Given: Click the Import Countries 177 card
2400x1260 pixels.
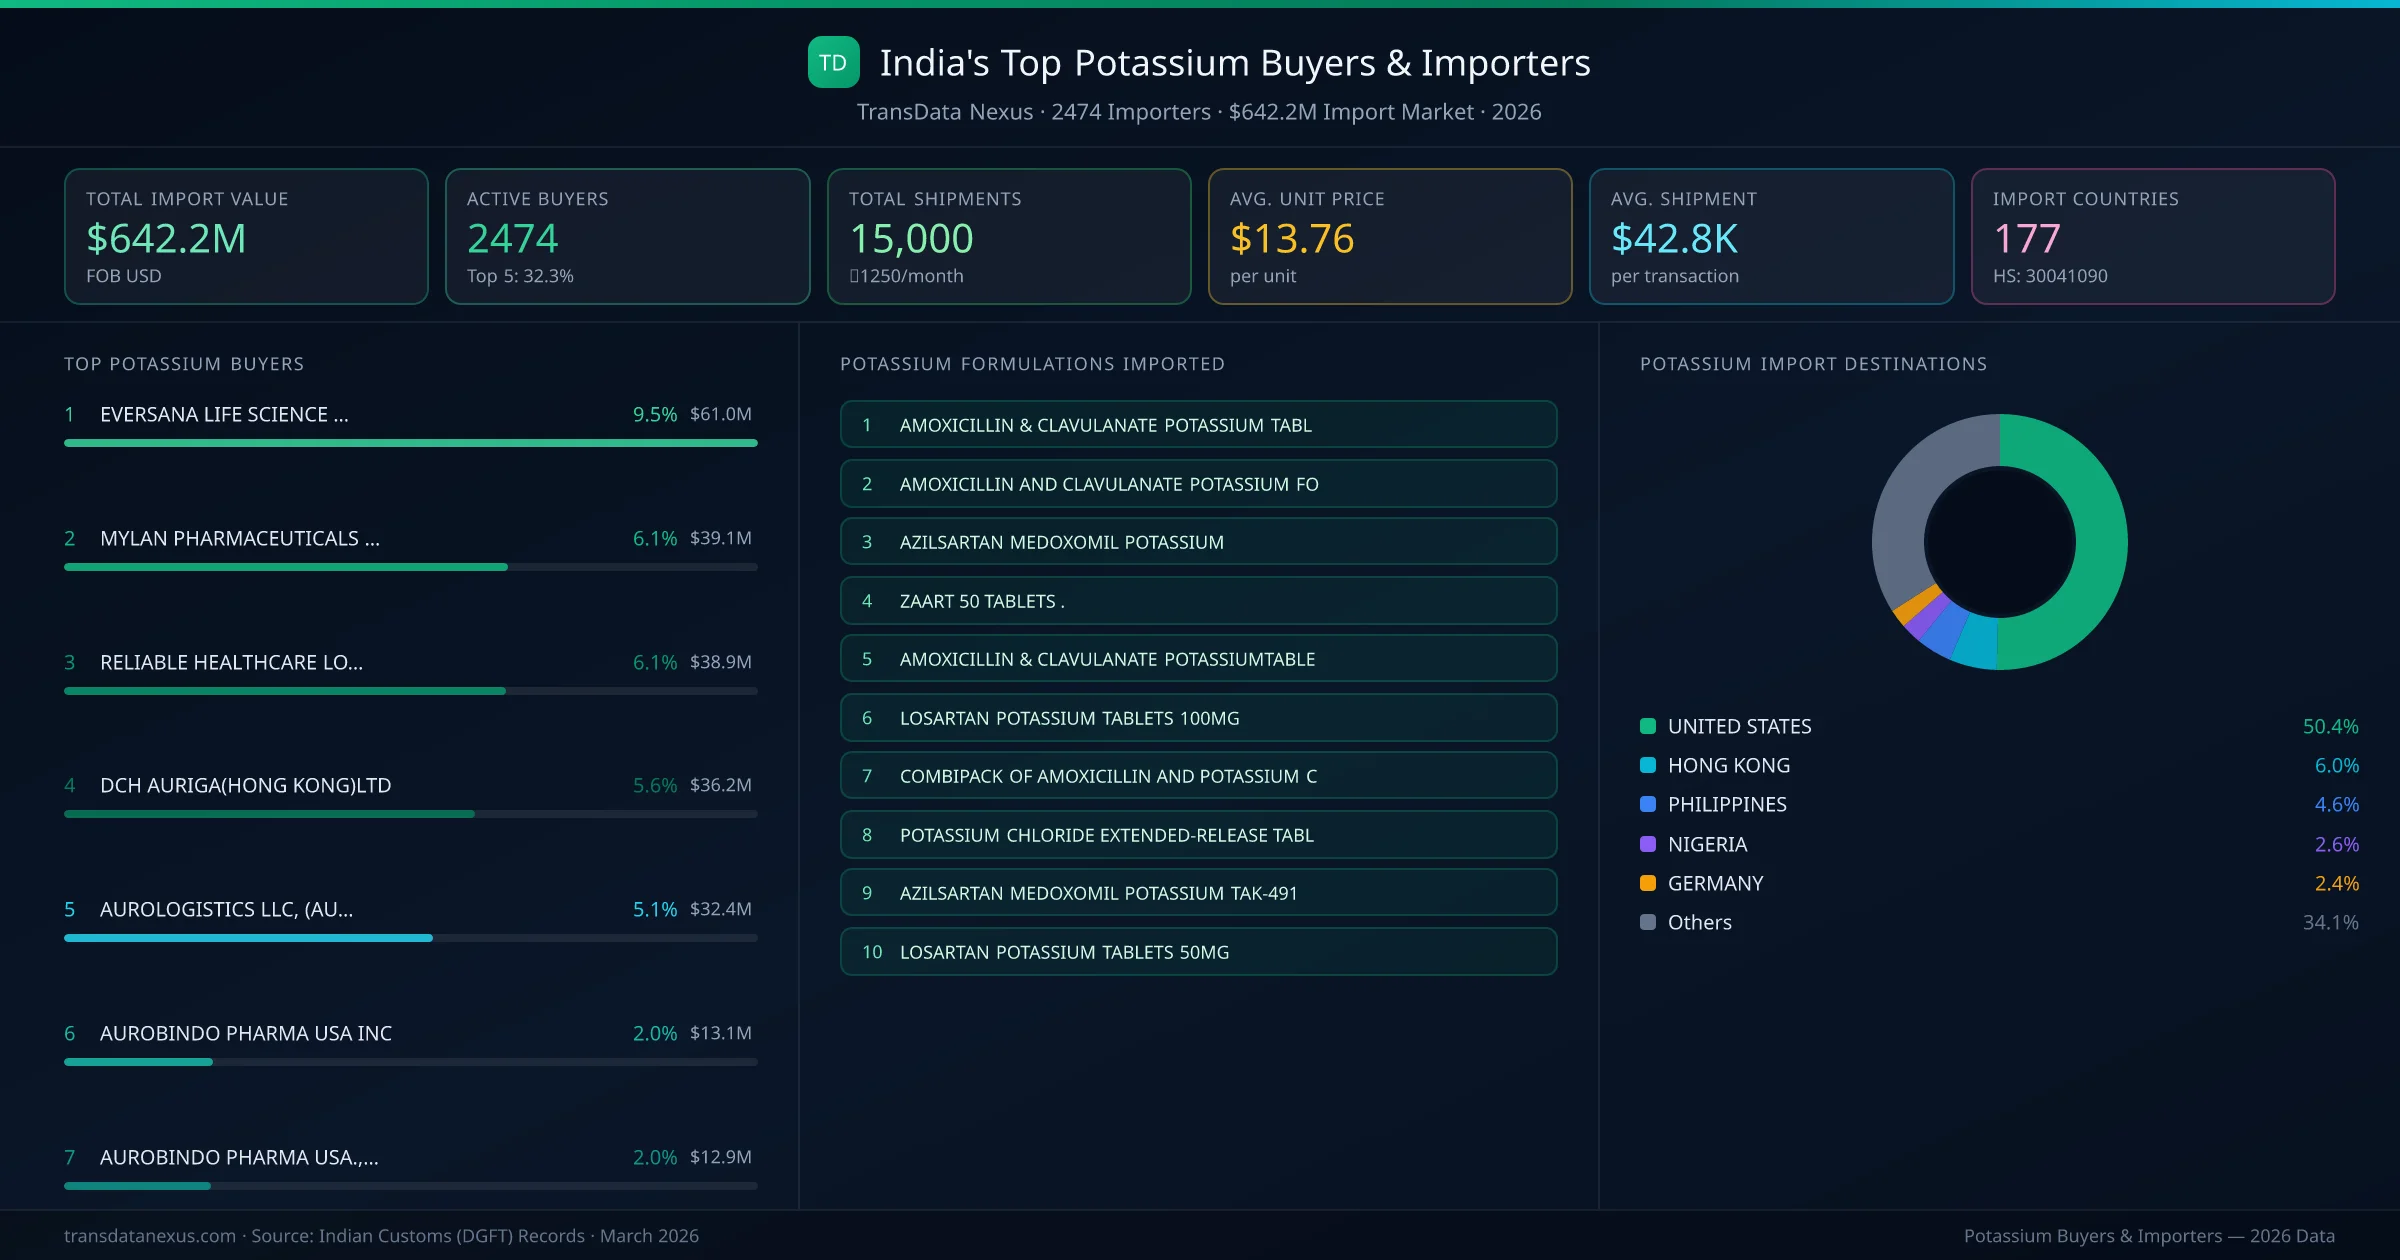Looking at the screenshot, I should tap(2153, 236).
